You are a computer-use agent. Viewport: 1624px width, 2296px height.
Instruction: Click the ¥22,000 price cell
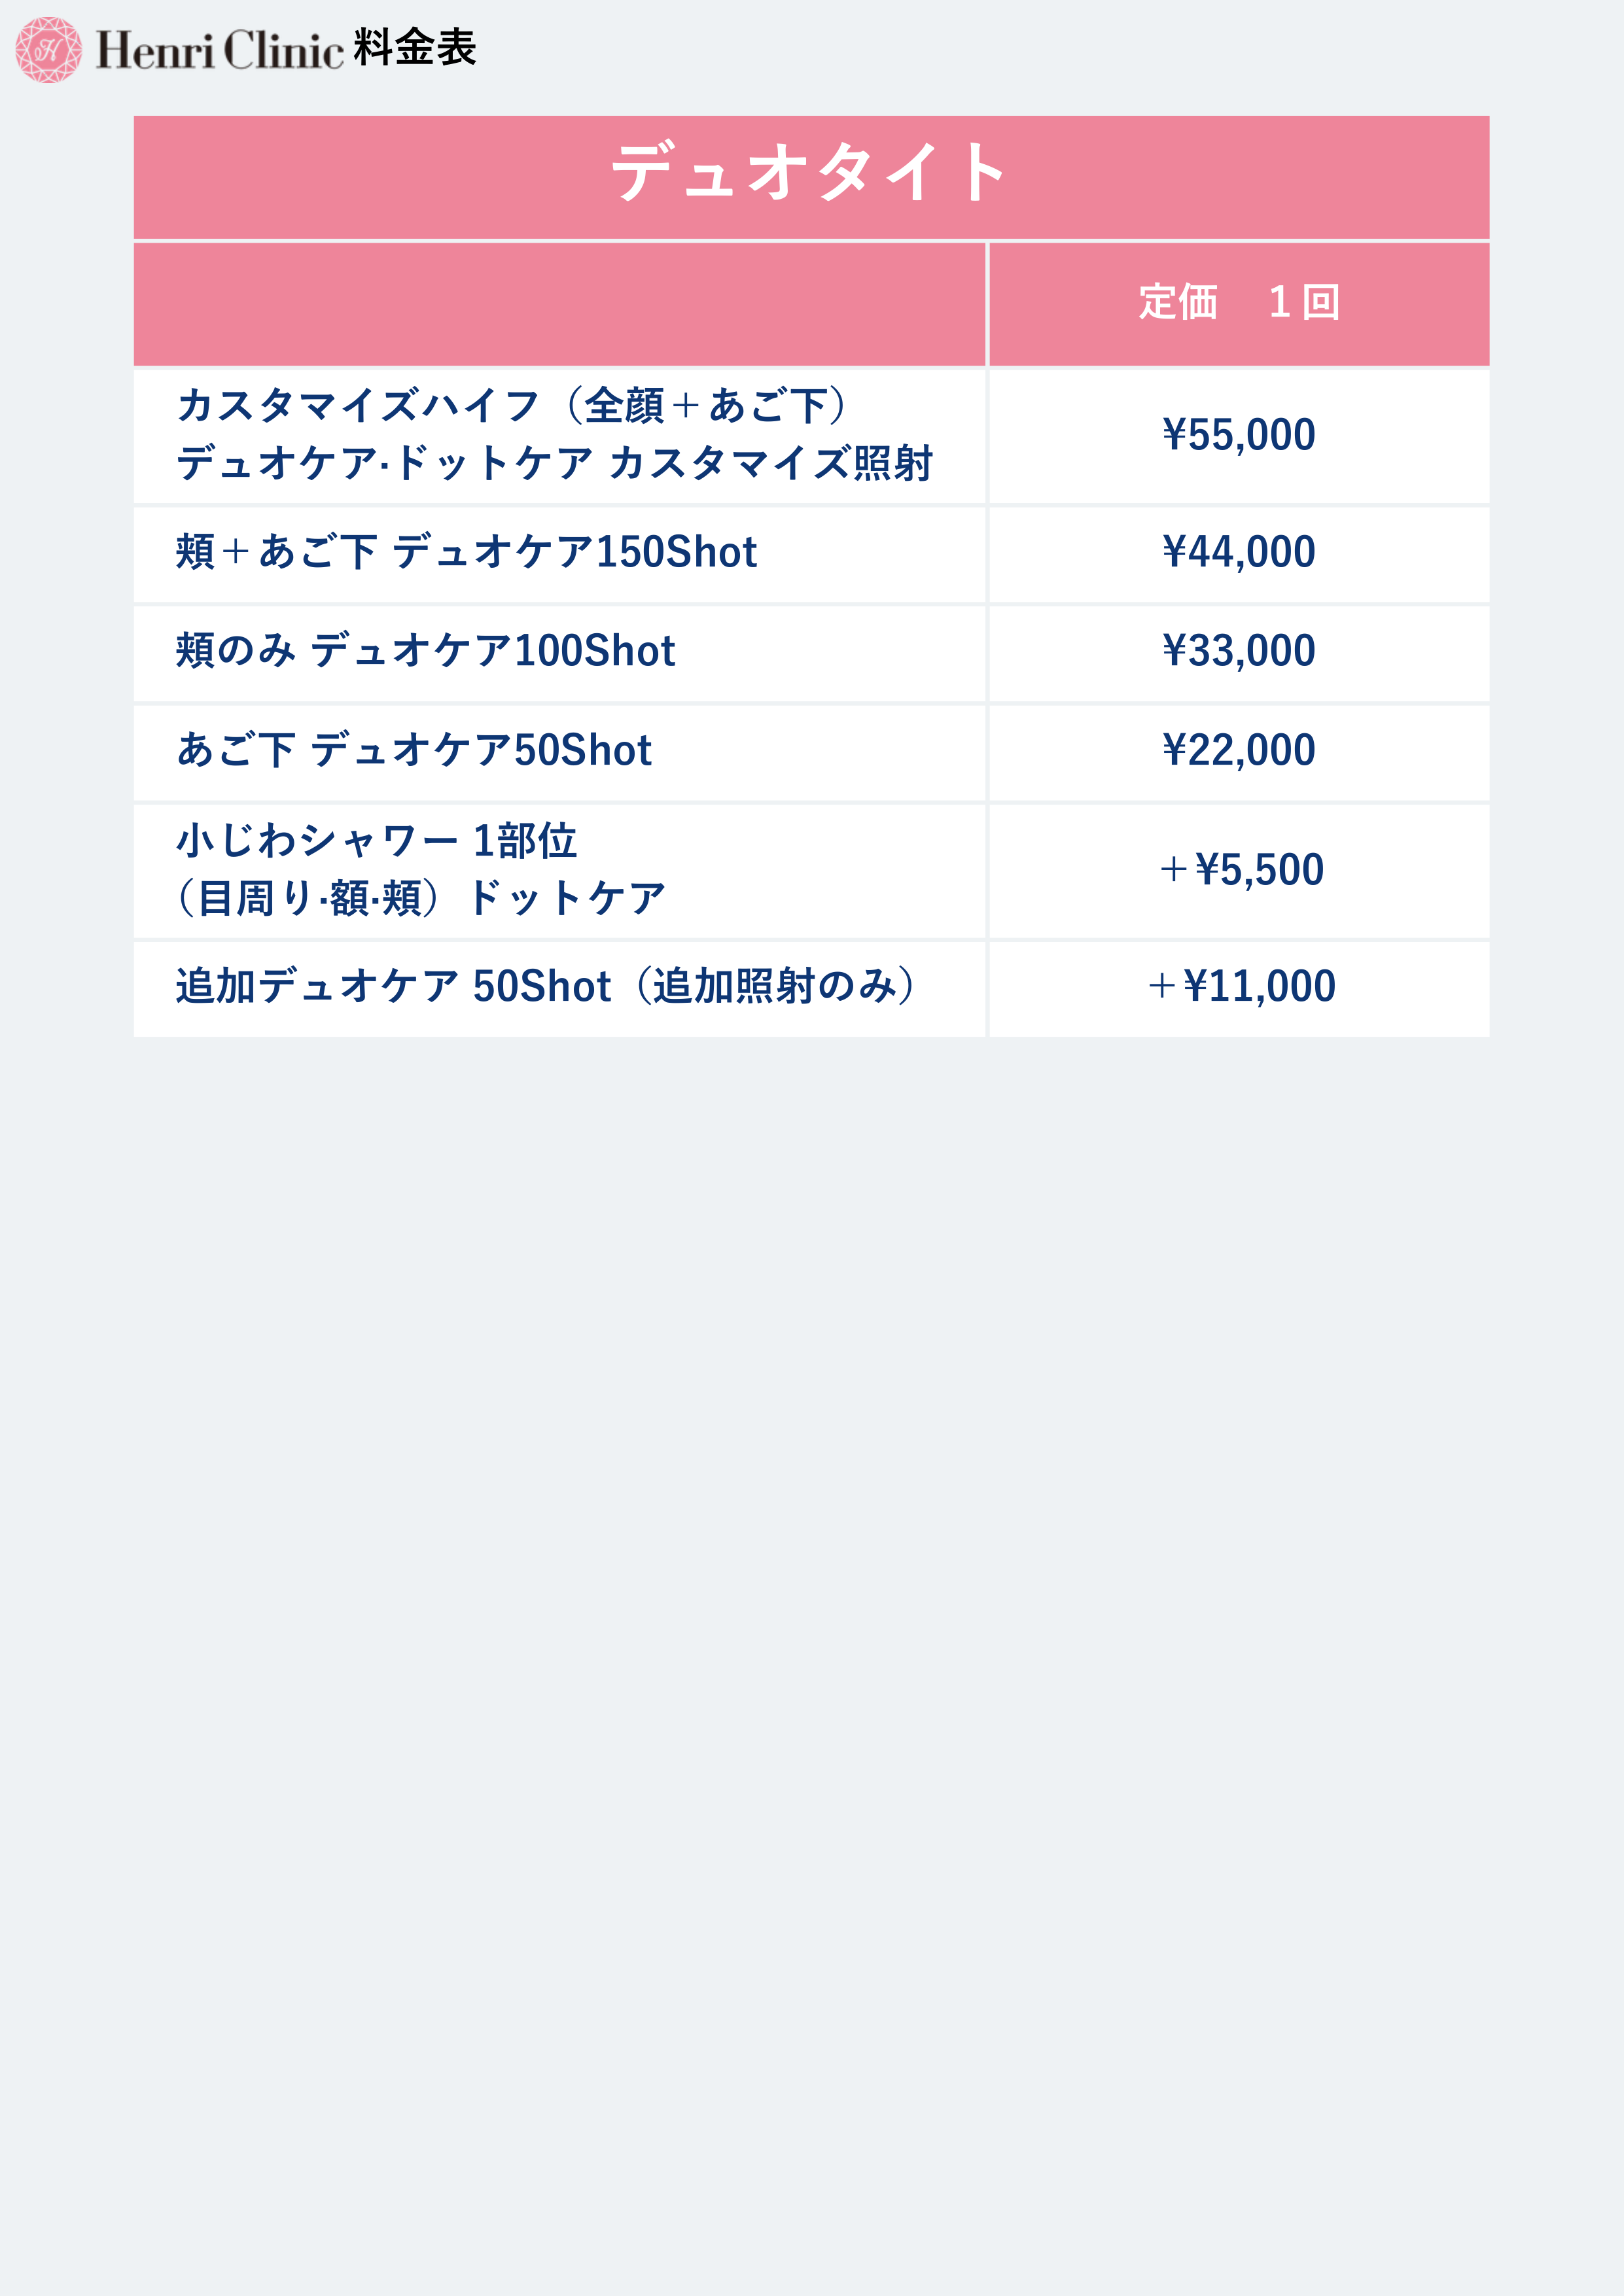click(1239, 752)
